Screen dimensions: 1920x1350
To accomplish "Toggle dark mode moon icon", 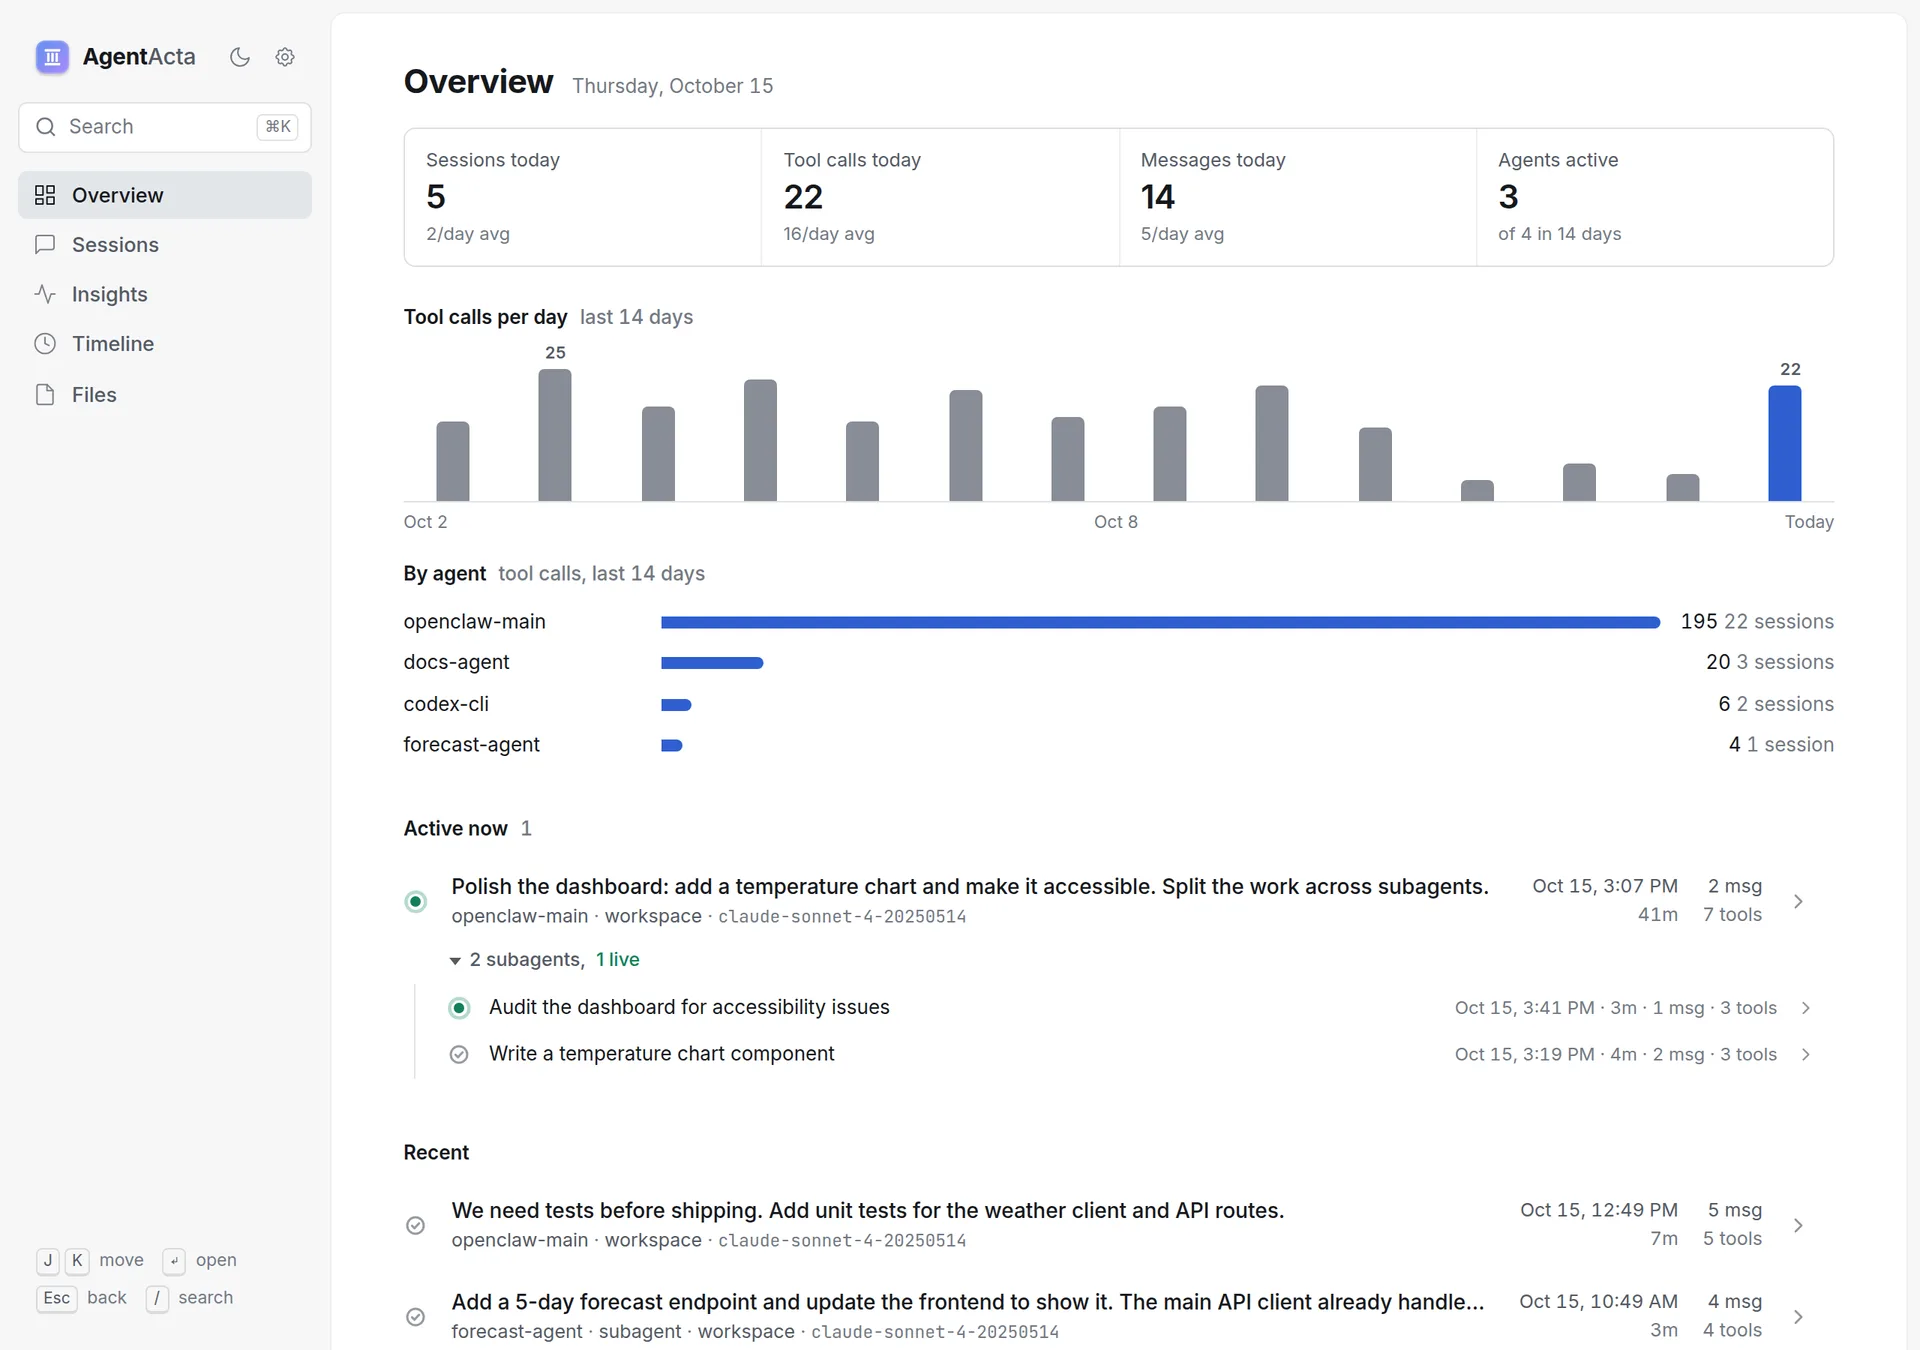I will tap(240, 57).
